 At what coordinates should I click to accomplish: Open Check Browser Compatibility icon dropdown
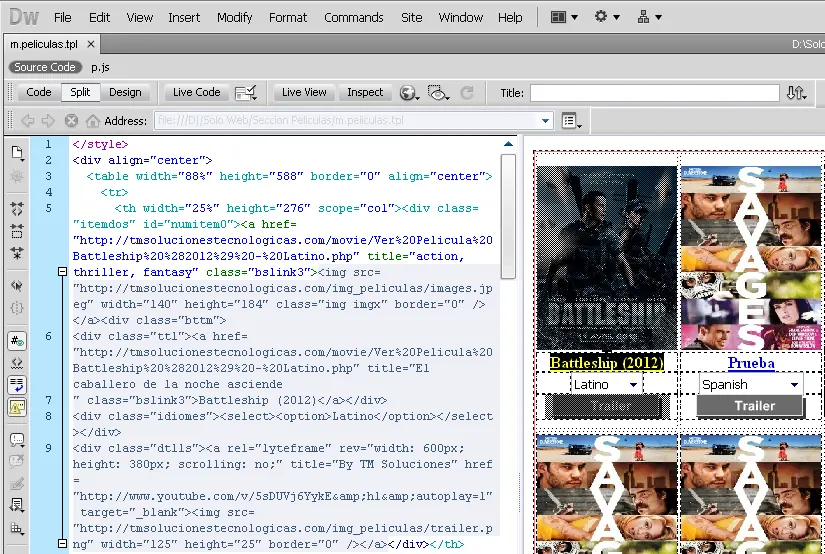click(245, 93)
